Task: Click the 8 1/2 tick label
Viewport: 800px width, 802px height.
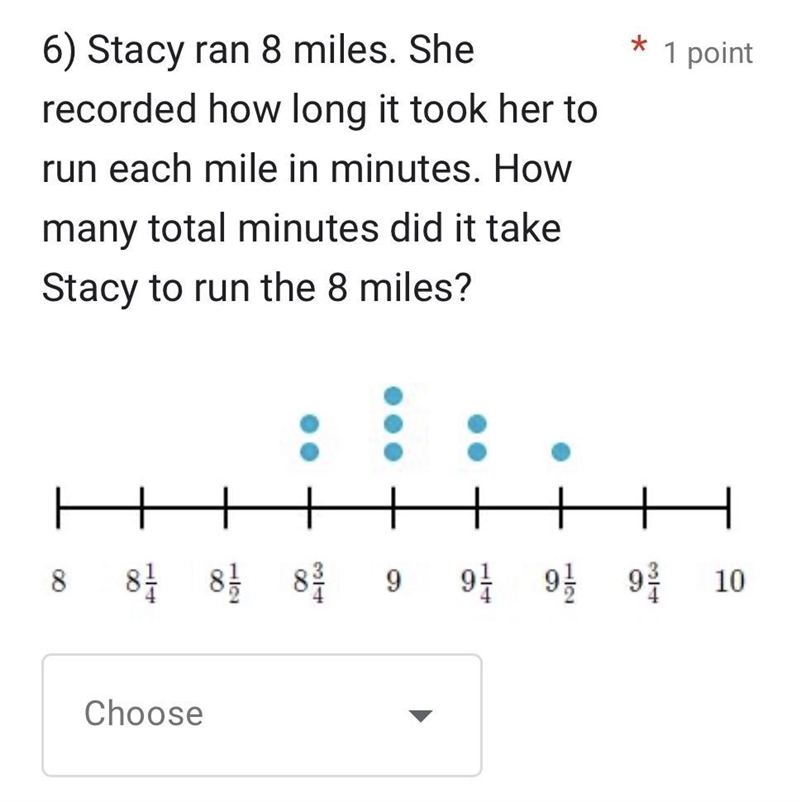Action: pyautogui.click(x=226, y=583)
